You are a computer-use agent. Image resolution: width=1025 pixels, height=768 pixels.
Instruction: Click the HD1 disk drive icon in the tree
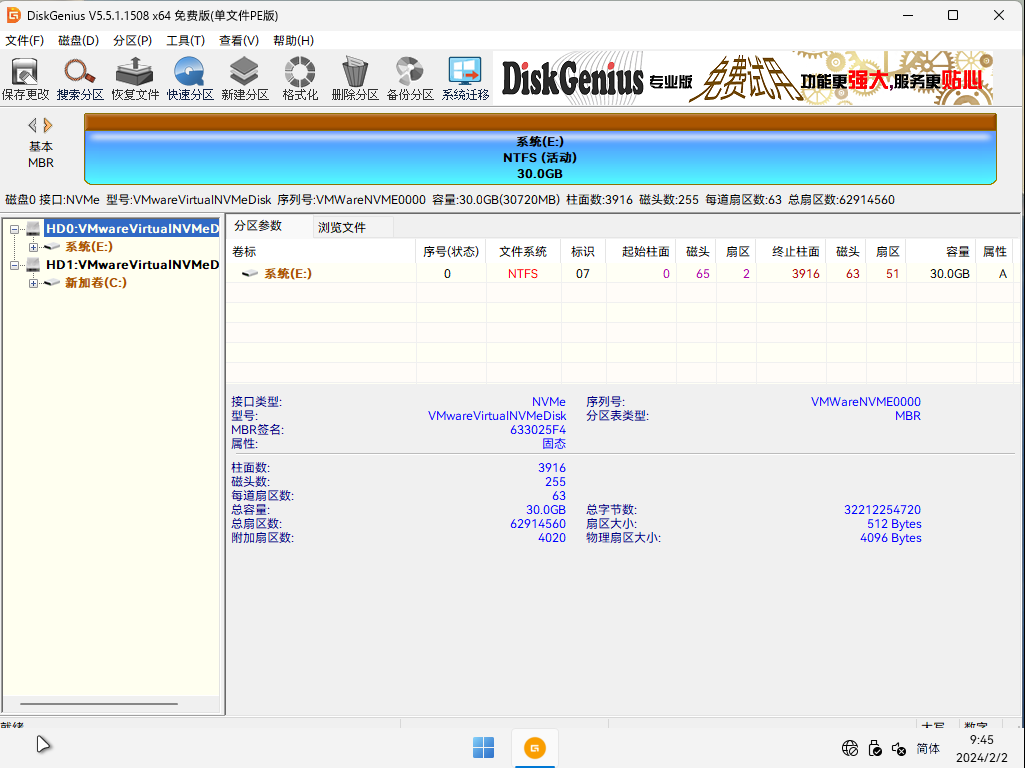point(33,265)
